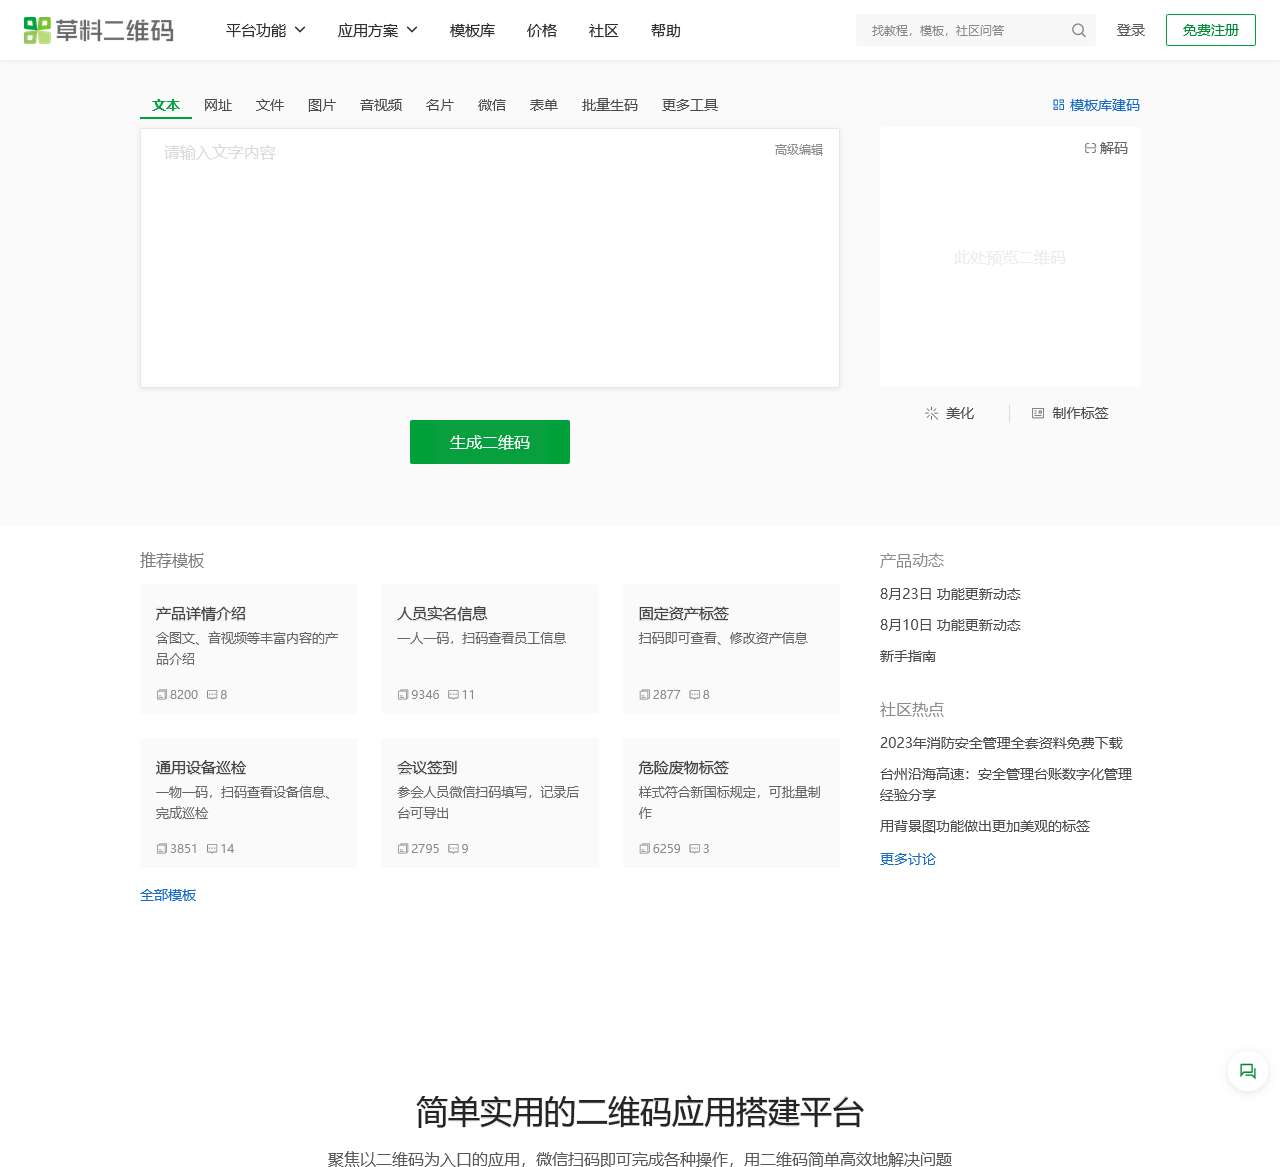Image resolution: width=1280 pixels, height=1167 pixels.
Task: Open the chat feedback floating icon
Action: tap(1247, 1071)
